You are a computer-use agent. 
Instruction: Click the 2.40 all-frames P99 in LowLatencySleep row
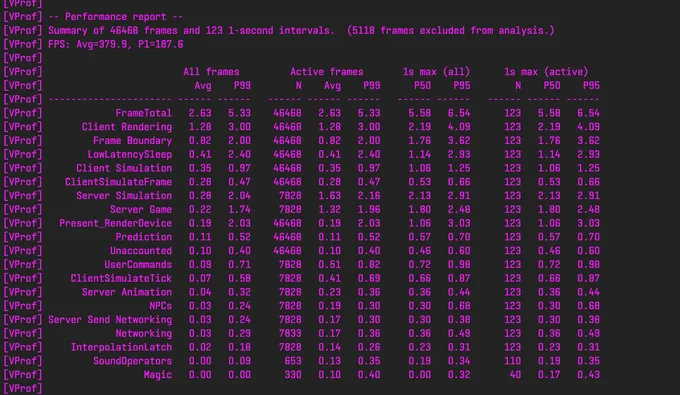pos(239,155)
